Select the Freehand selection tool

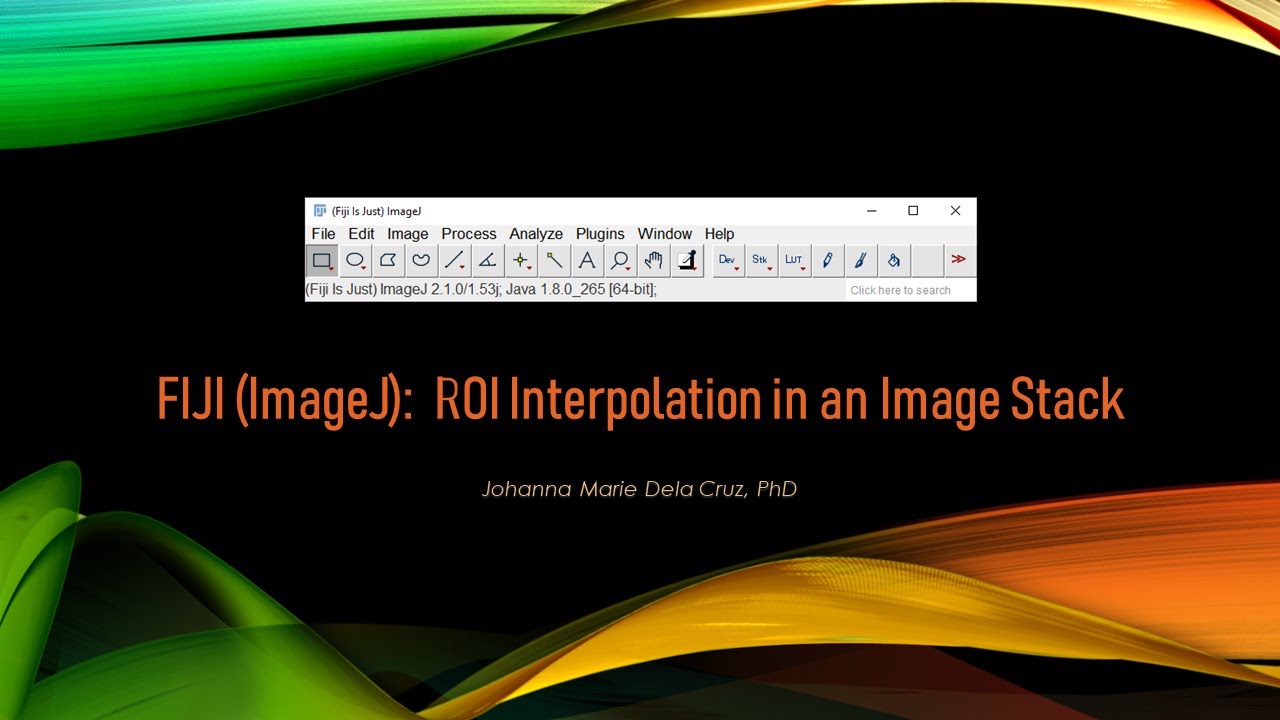pyautogui.click(x=421, y=260)
